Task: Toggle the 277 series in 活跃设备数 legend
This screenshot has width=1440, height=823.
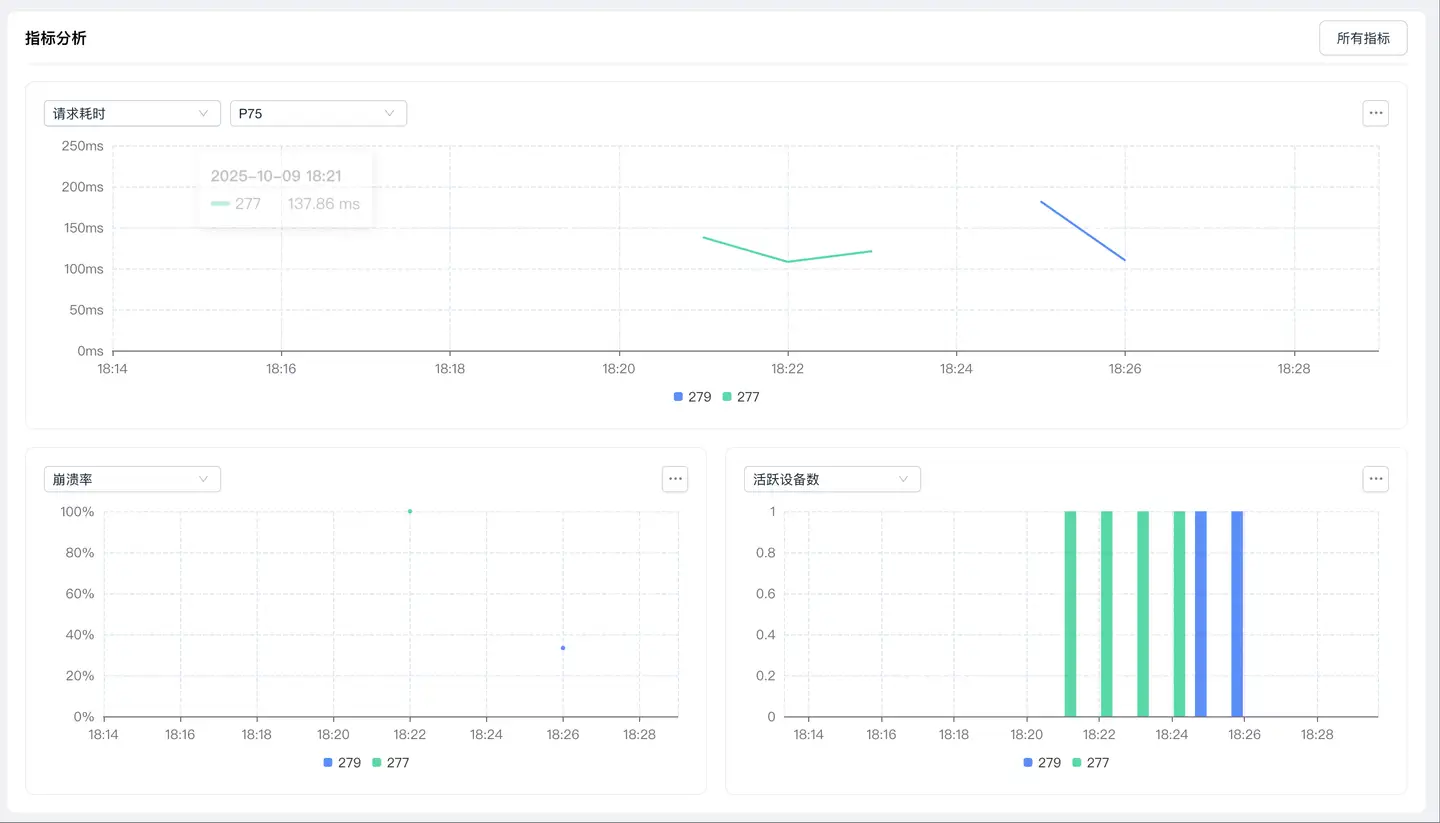Action: 1091,763
